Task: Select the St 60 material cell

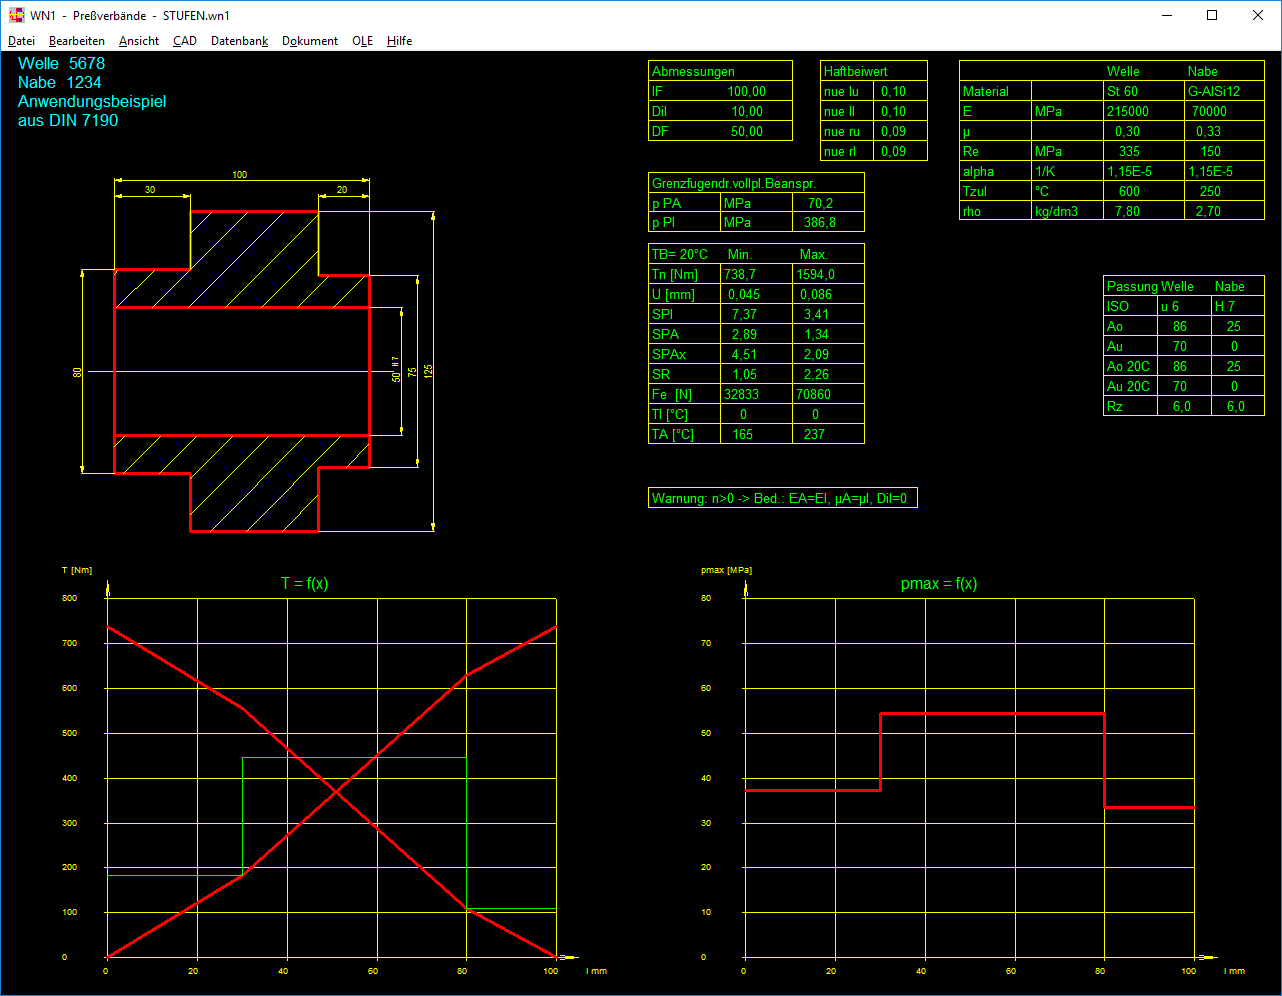Action: click(1123, 91)
